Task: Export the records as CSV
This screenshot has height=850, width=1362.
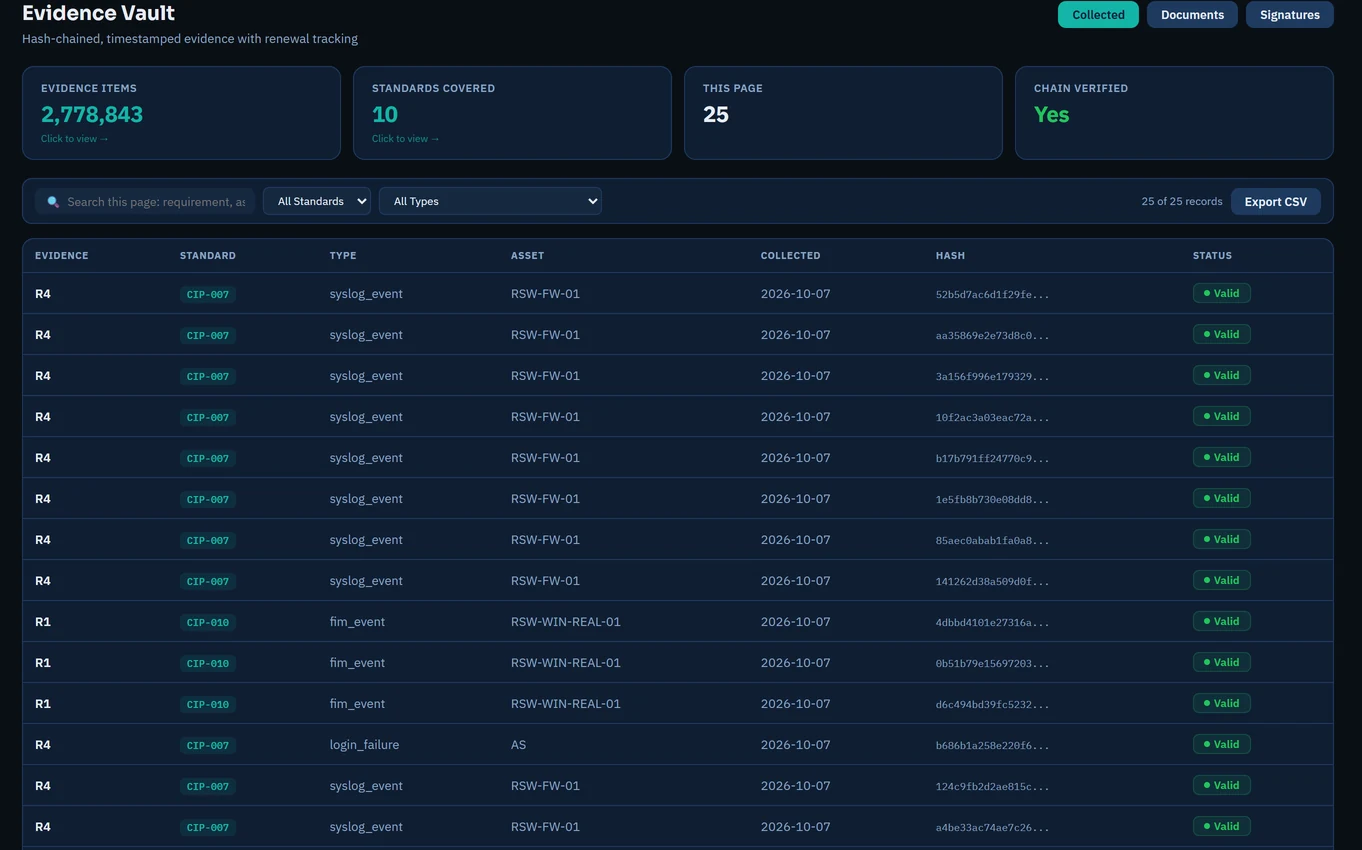Action: pos(1275,201)
